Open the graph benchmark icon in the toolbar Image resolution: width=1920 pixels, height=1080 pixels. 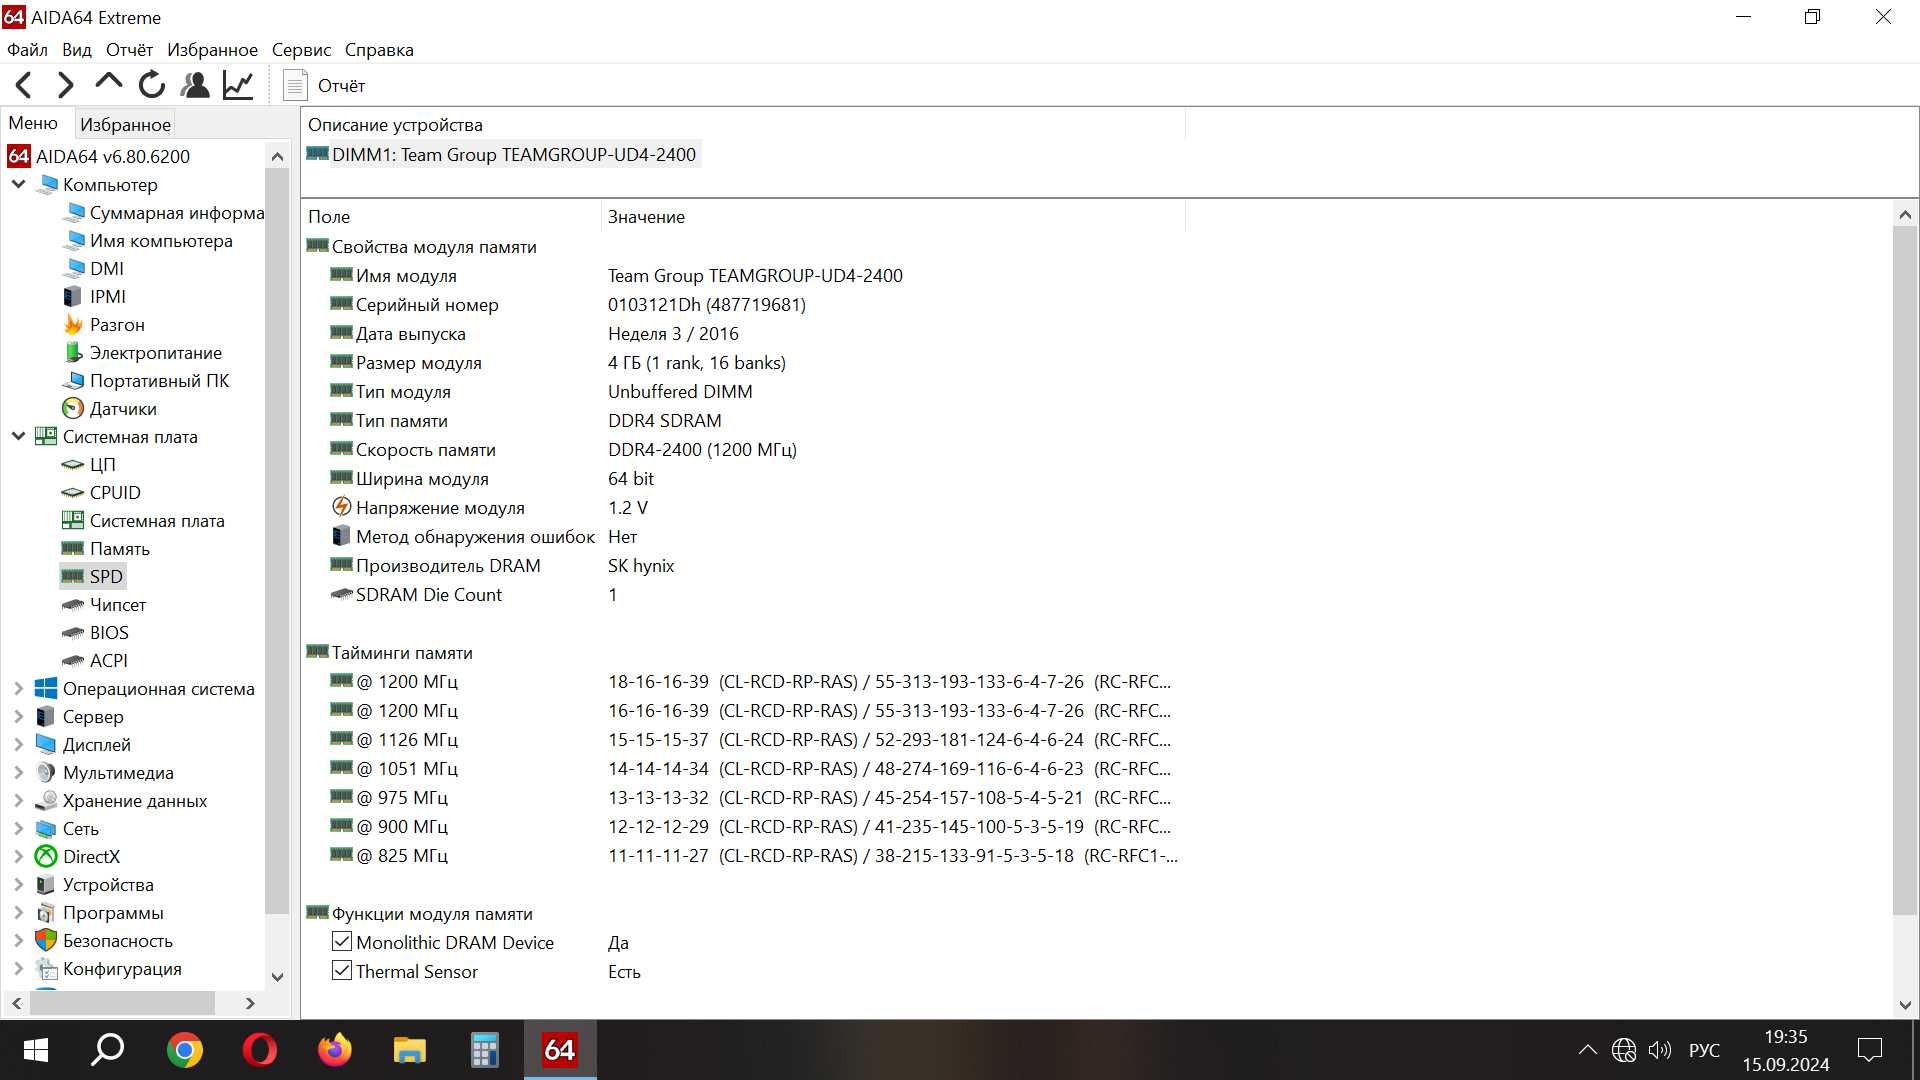[x=238, y=85]
